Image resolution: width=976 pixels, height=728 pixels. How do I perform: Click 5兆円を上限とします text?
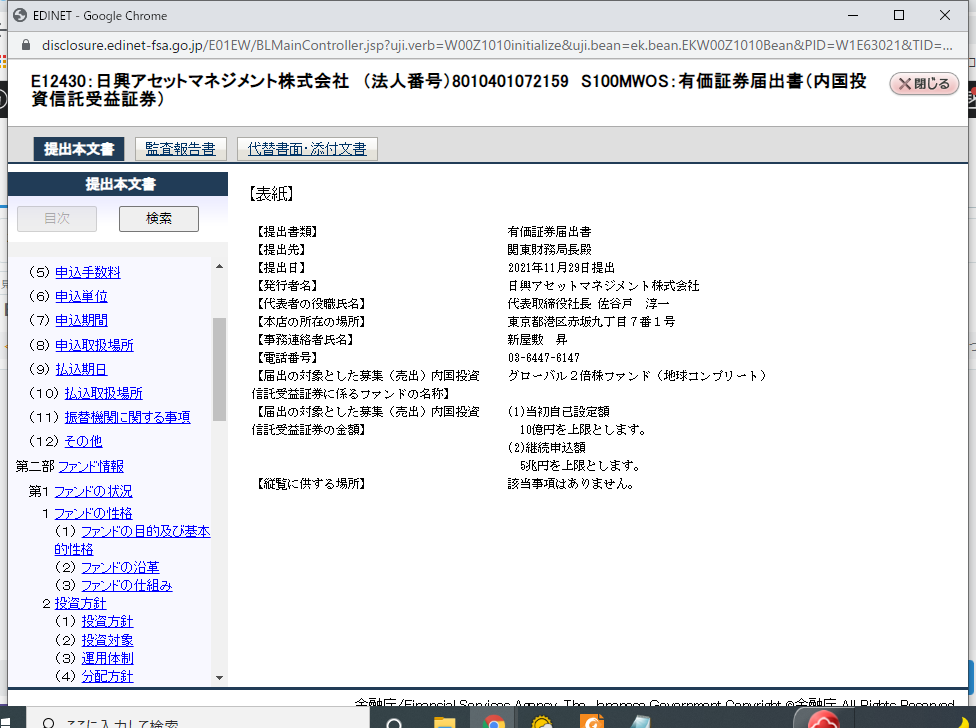coord(581,465)
